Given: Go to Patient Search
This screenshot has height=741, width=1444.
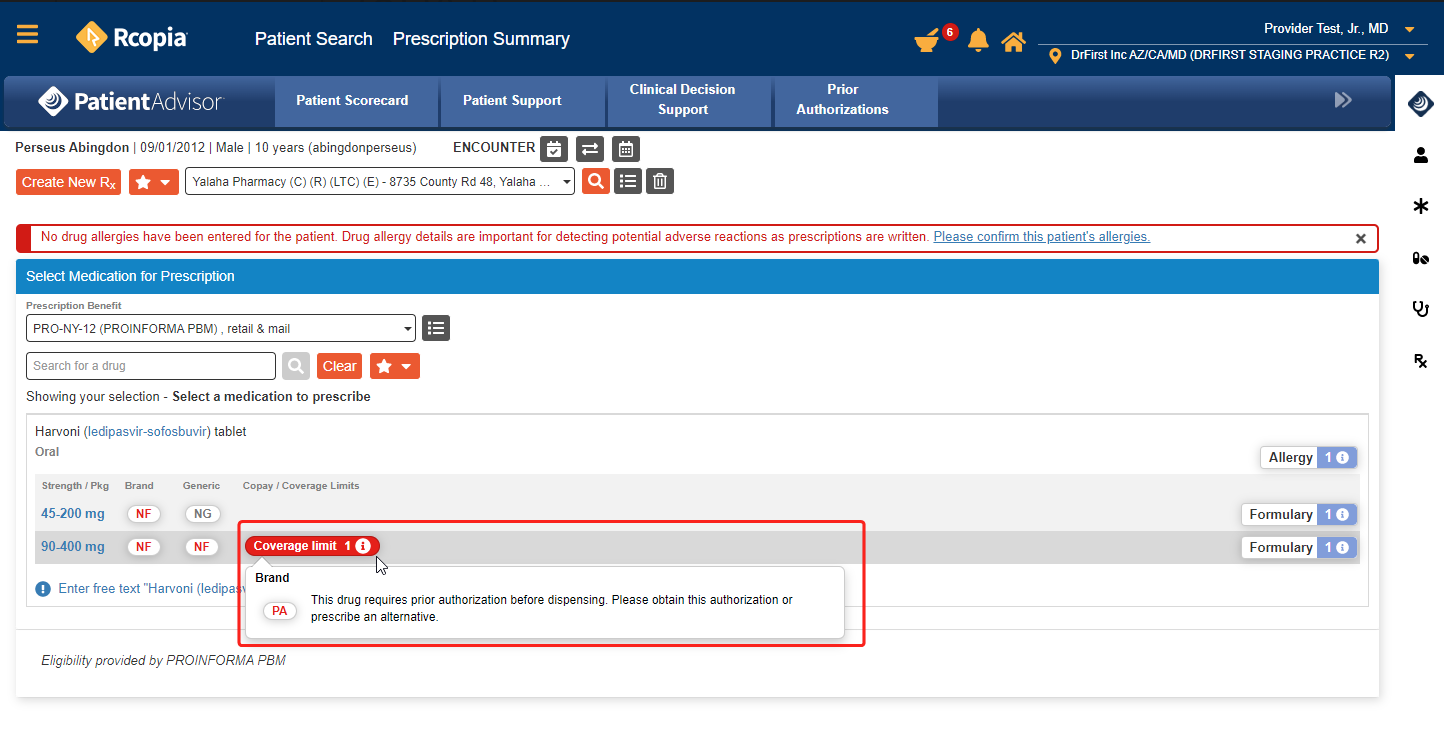Looking at the screenshot, I should pos(314,39).
